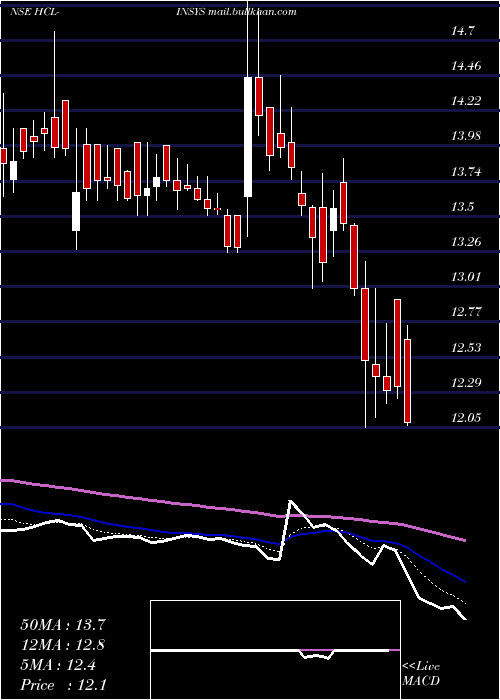The width and height of the screenshot is (500, 700).
Task: Click the 50MA : 13.7 readout
Action: point(63,625)
